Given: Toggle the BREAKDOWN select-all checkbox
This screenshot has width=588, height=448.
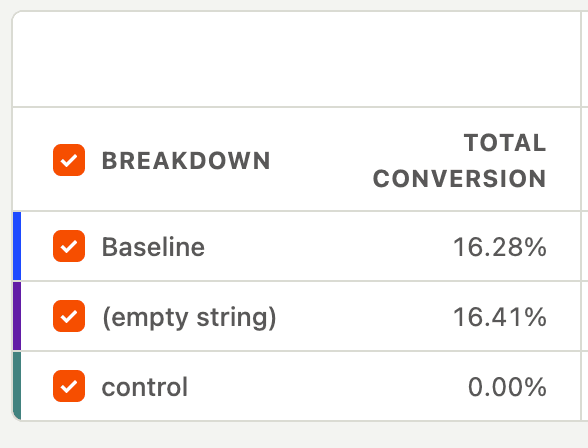Looking at the screenshot, I should click(x=69, y=160).
